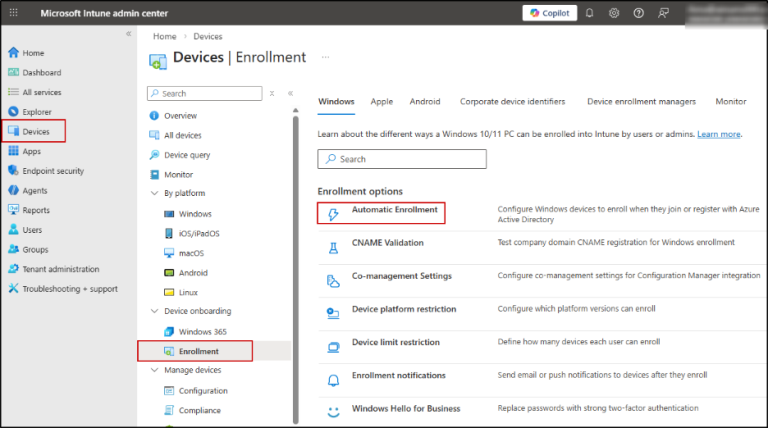This screenshot has height=428, width=768.
Task: Follow the Learn more link
Action: point(719,134)
